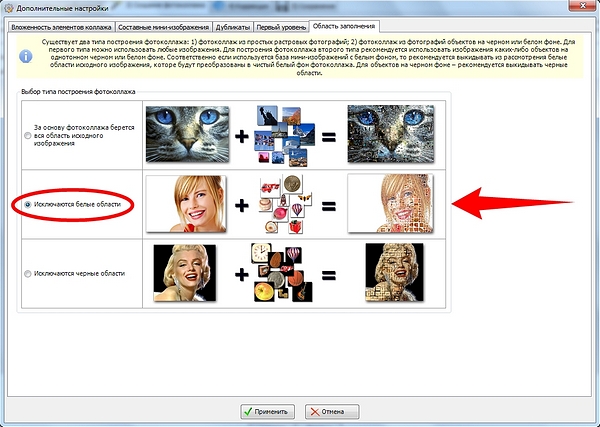Select radio 'За основу фотоколлажа берется вся область'
Screen dimensions: 600x427
pos(28,135)
